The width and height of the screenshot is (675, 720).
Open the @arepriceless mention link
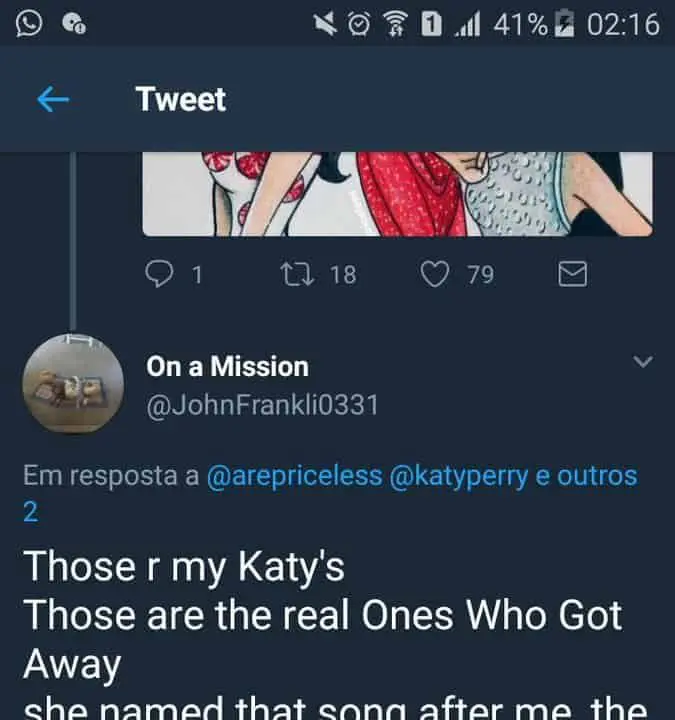294,476
